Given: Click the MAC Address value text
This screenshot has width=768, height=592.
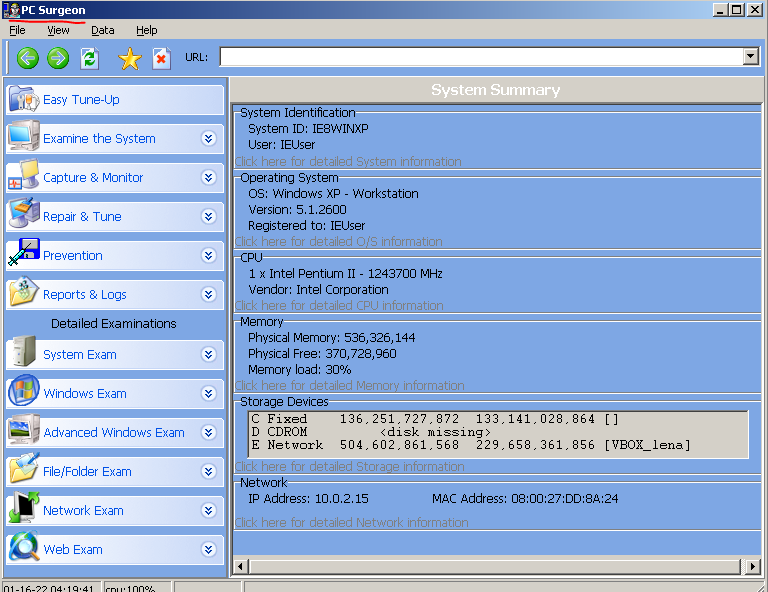Looking at the screenshot, I should coord(565,499).
